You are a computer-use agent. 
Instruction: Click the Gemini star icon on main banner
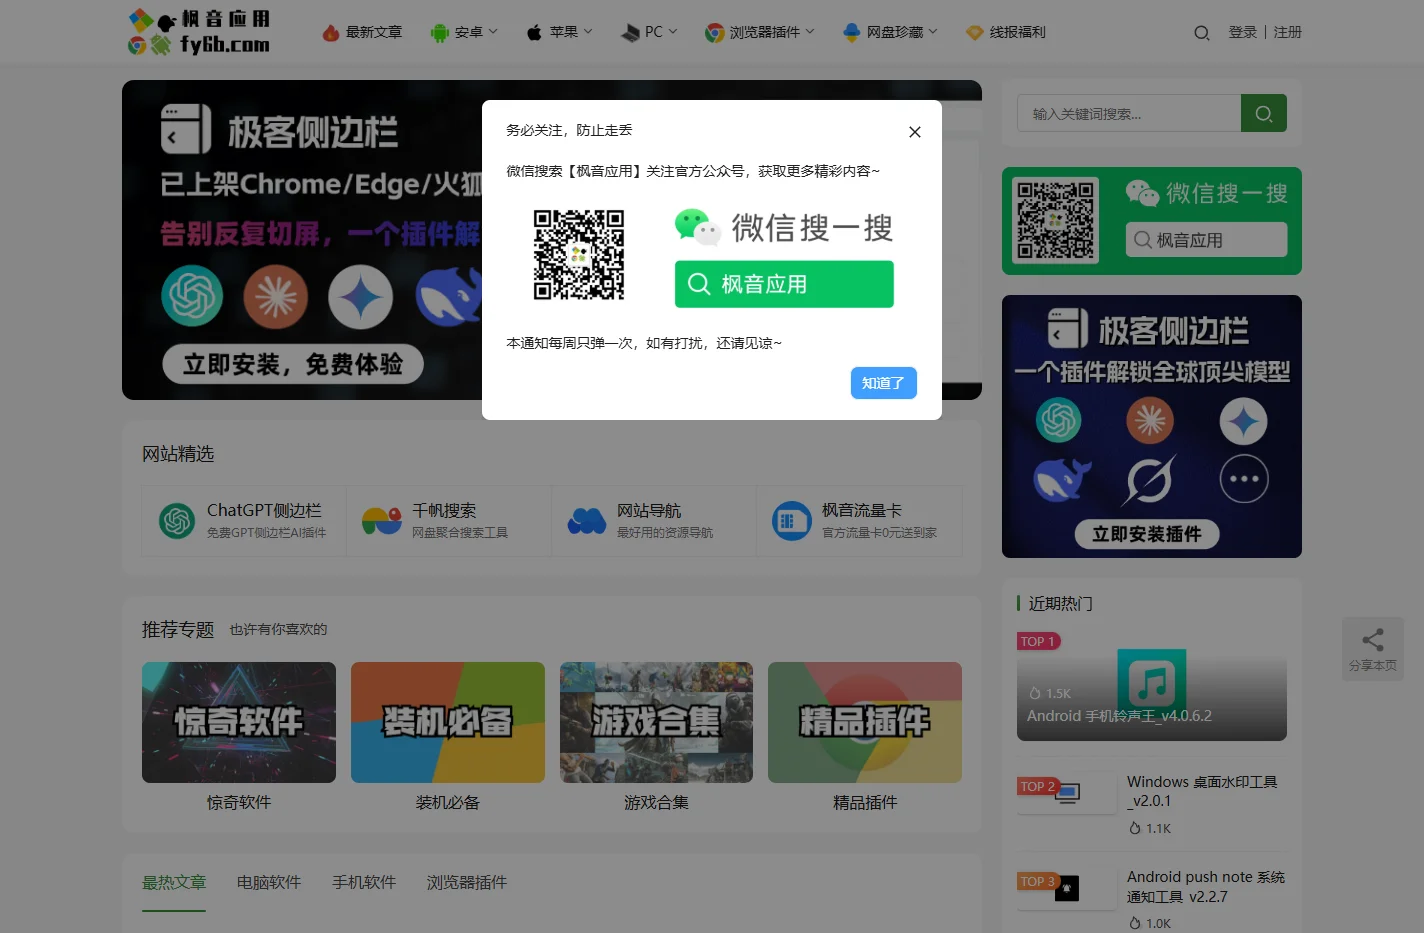[361, 297]
